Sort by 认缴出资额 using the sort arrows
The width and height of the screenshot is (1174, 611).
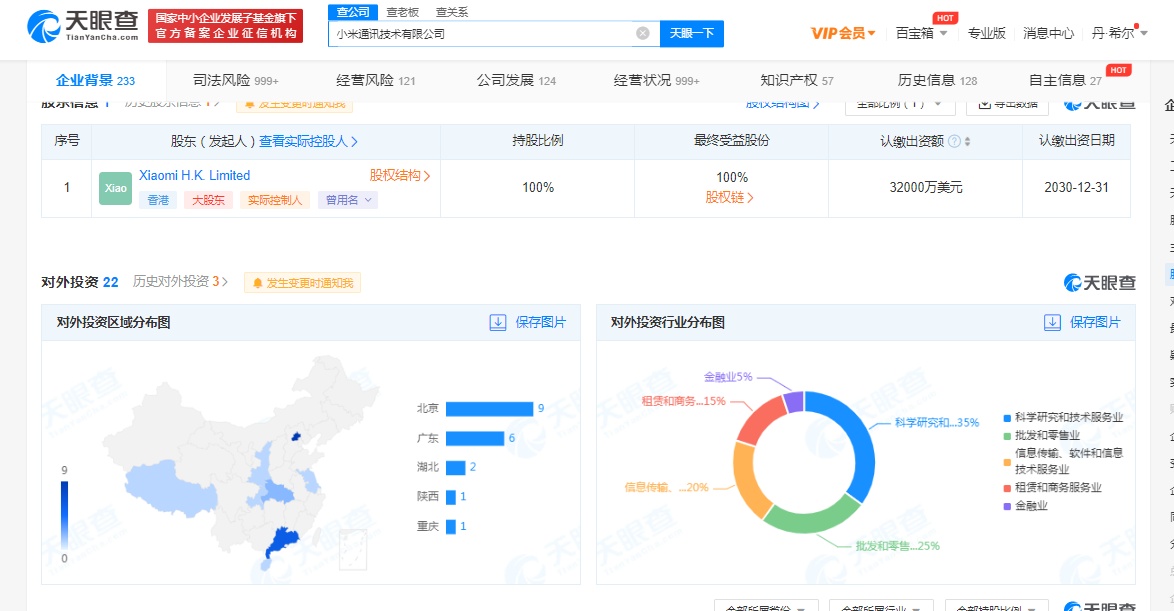[967, 141]
